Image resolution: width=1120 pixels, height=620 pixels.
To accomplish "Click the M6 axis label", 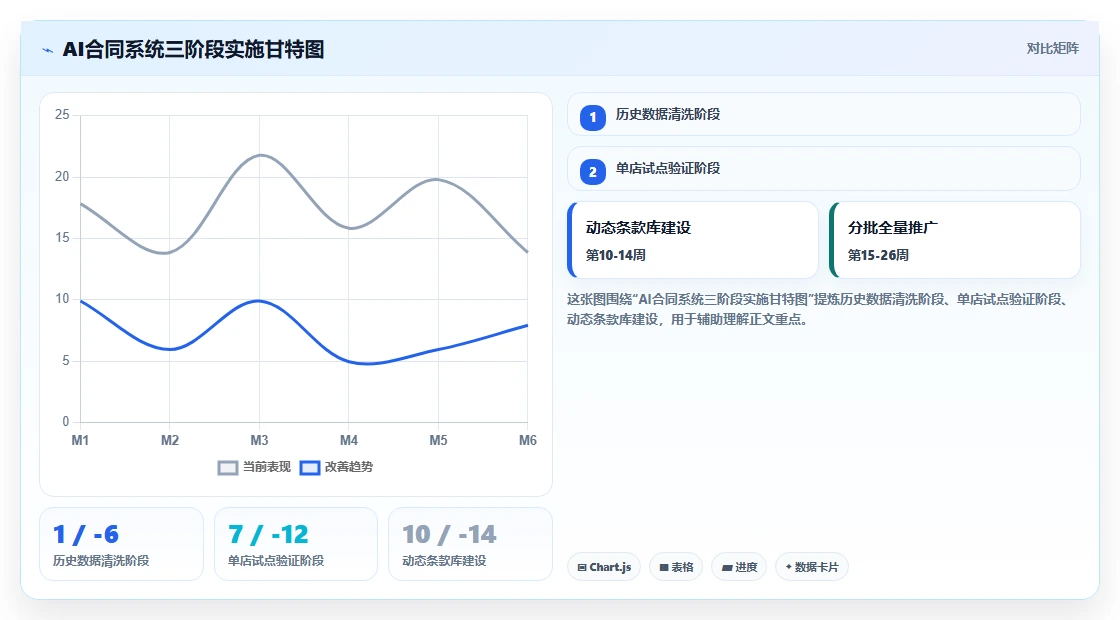I will [527, 441].
